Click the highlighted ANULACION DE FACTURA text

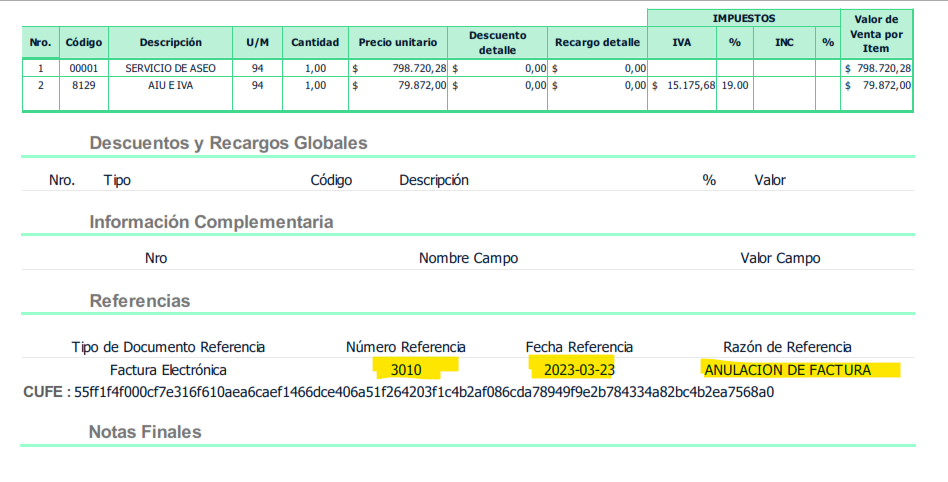coord(787,370)
